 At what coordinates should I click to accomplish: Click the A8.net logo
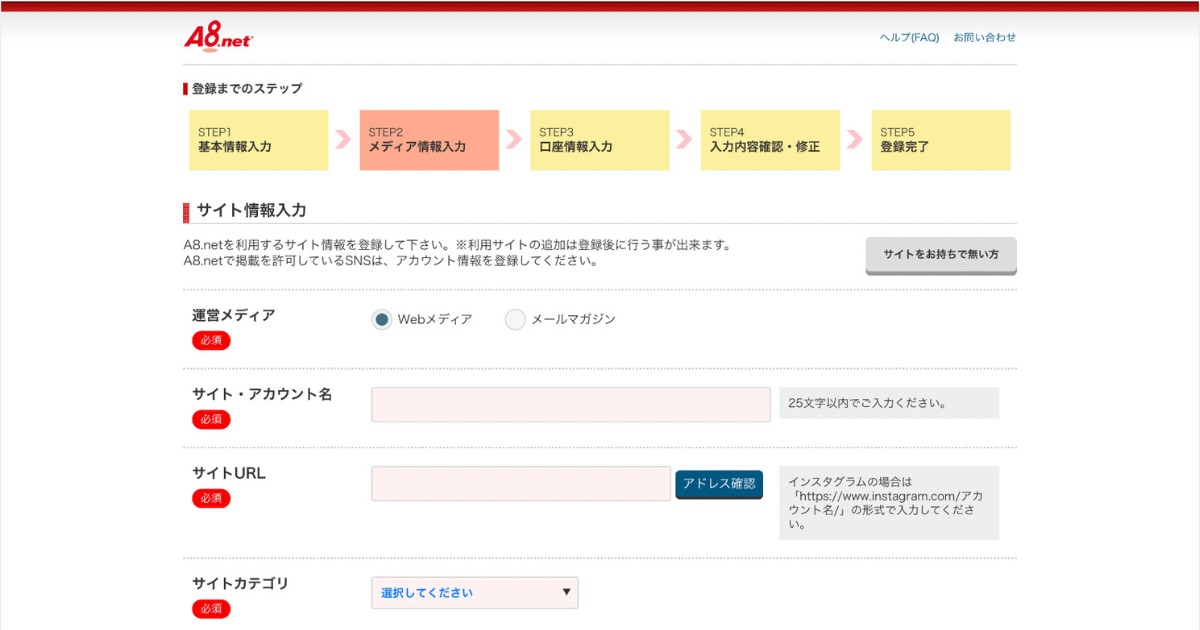pyautogui.click(x=219, y=37)
